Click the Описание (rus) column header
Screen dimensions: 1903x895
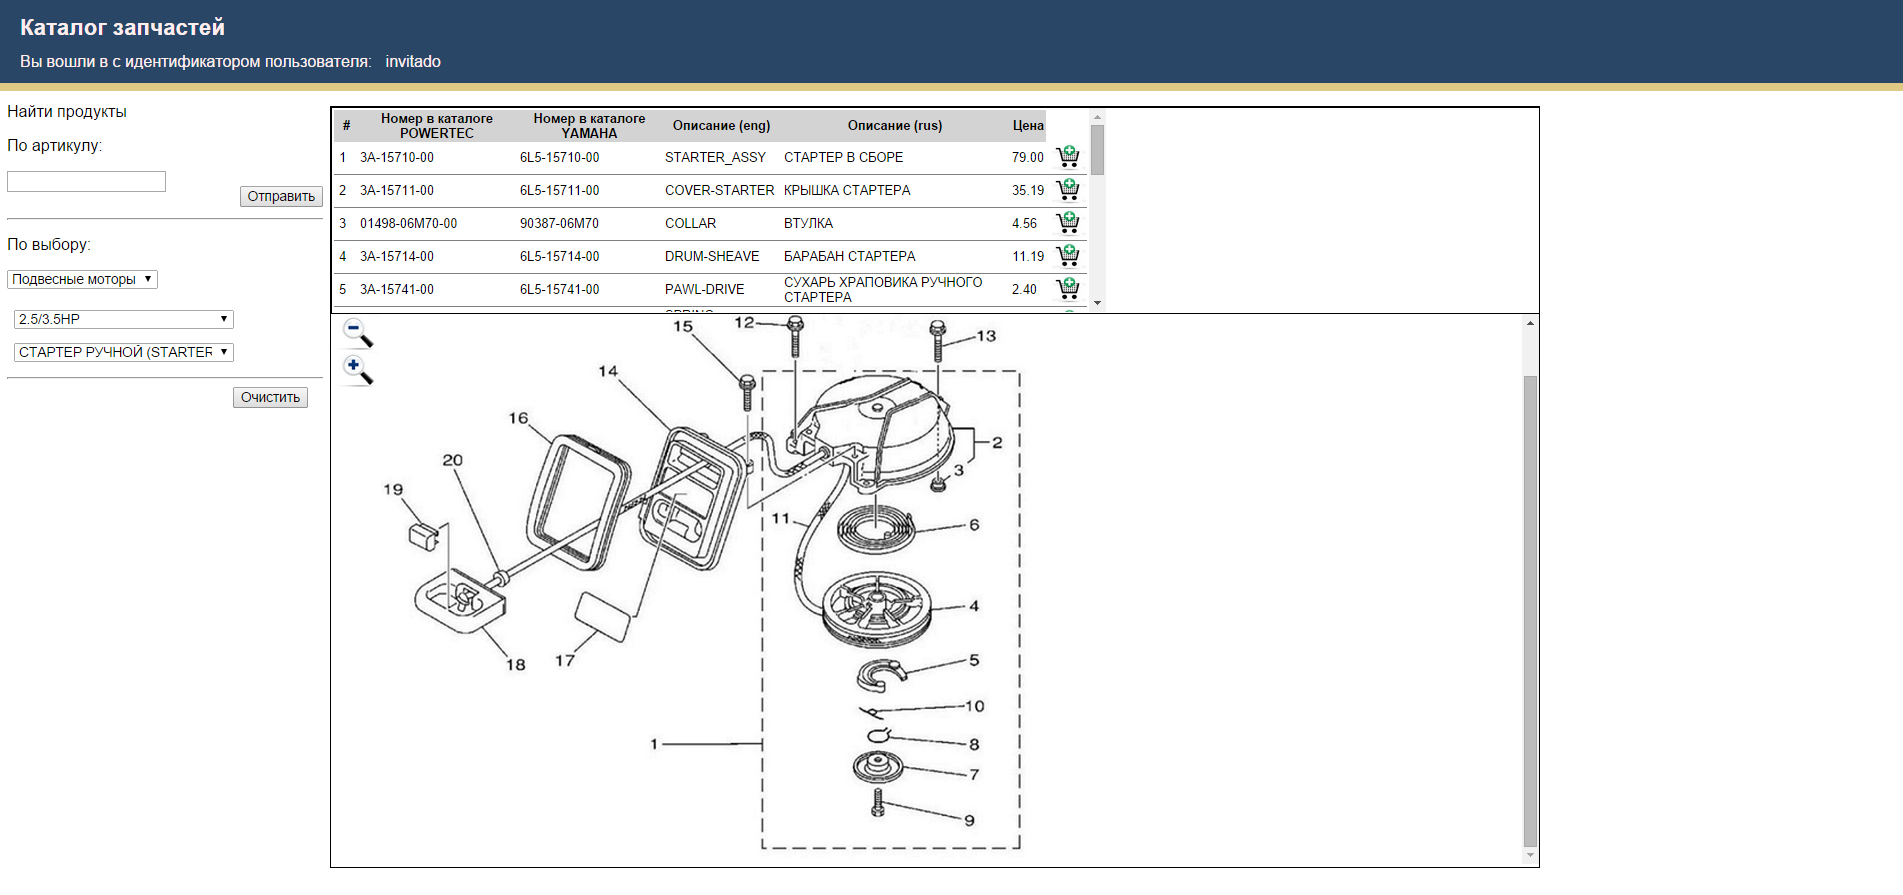895,125
